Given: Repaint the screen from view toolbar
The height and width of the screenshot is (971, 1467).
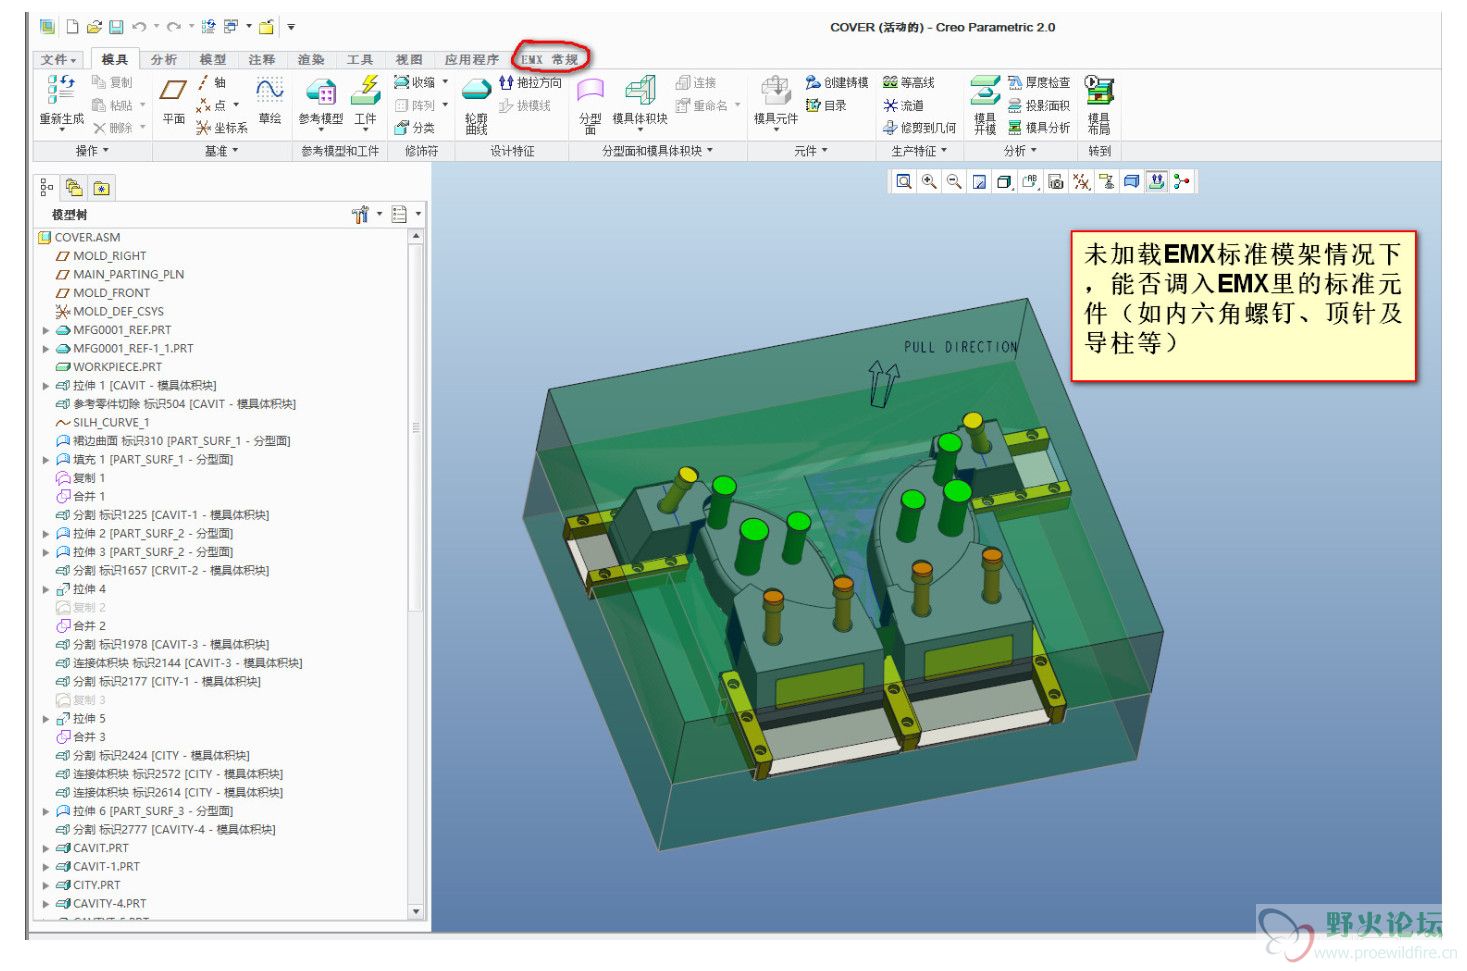Looking at the screenshot, I should click(979, 182).
